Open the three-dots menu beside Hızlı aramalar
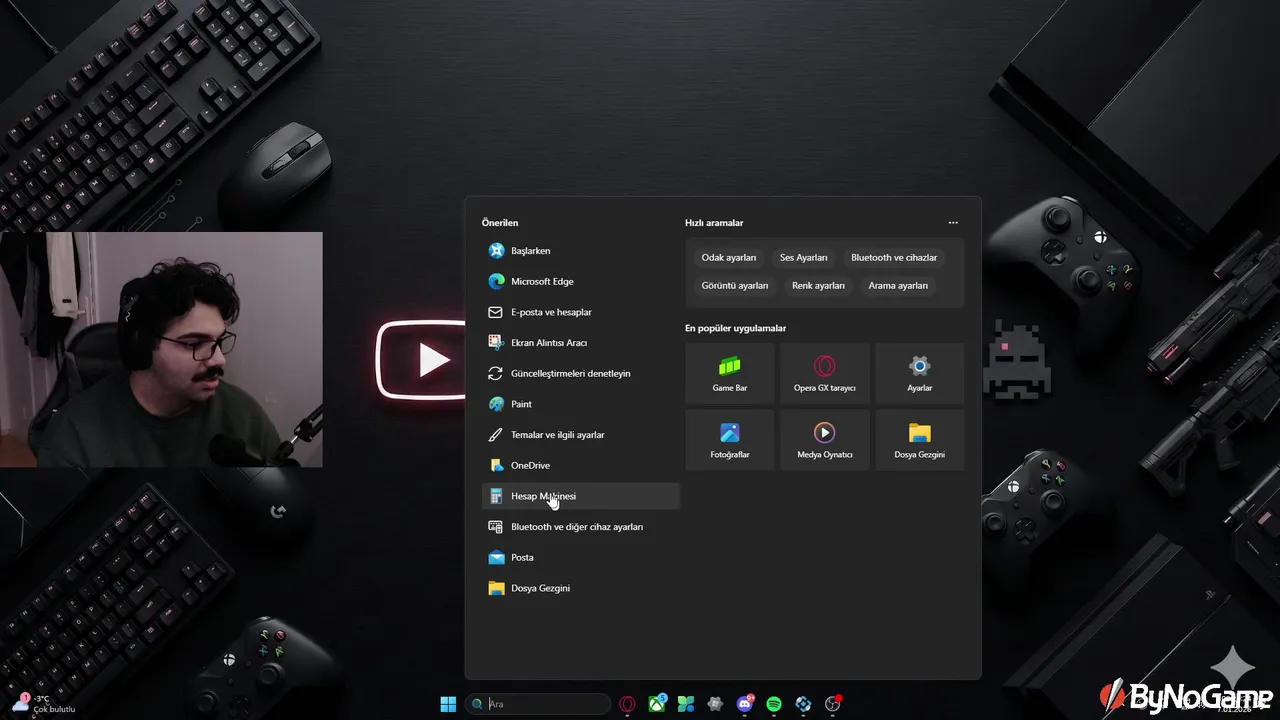Viewport: 1280px width, 720px height. [953, 223]
